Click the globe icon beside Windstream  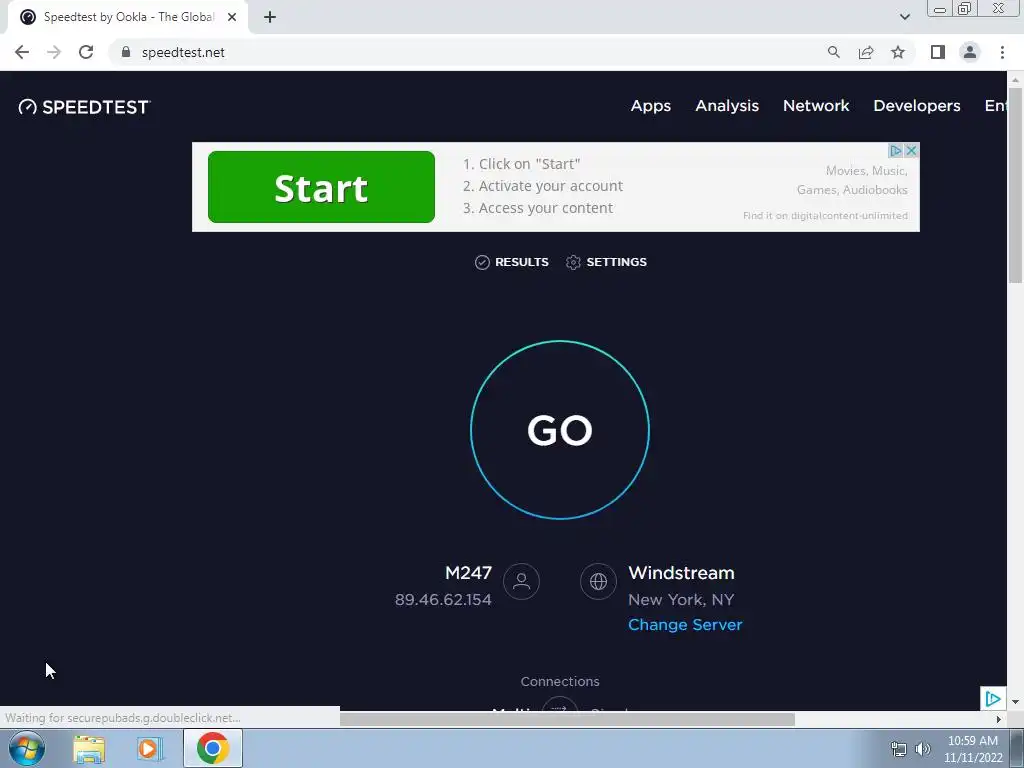point(598,581)
